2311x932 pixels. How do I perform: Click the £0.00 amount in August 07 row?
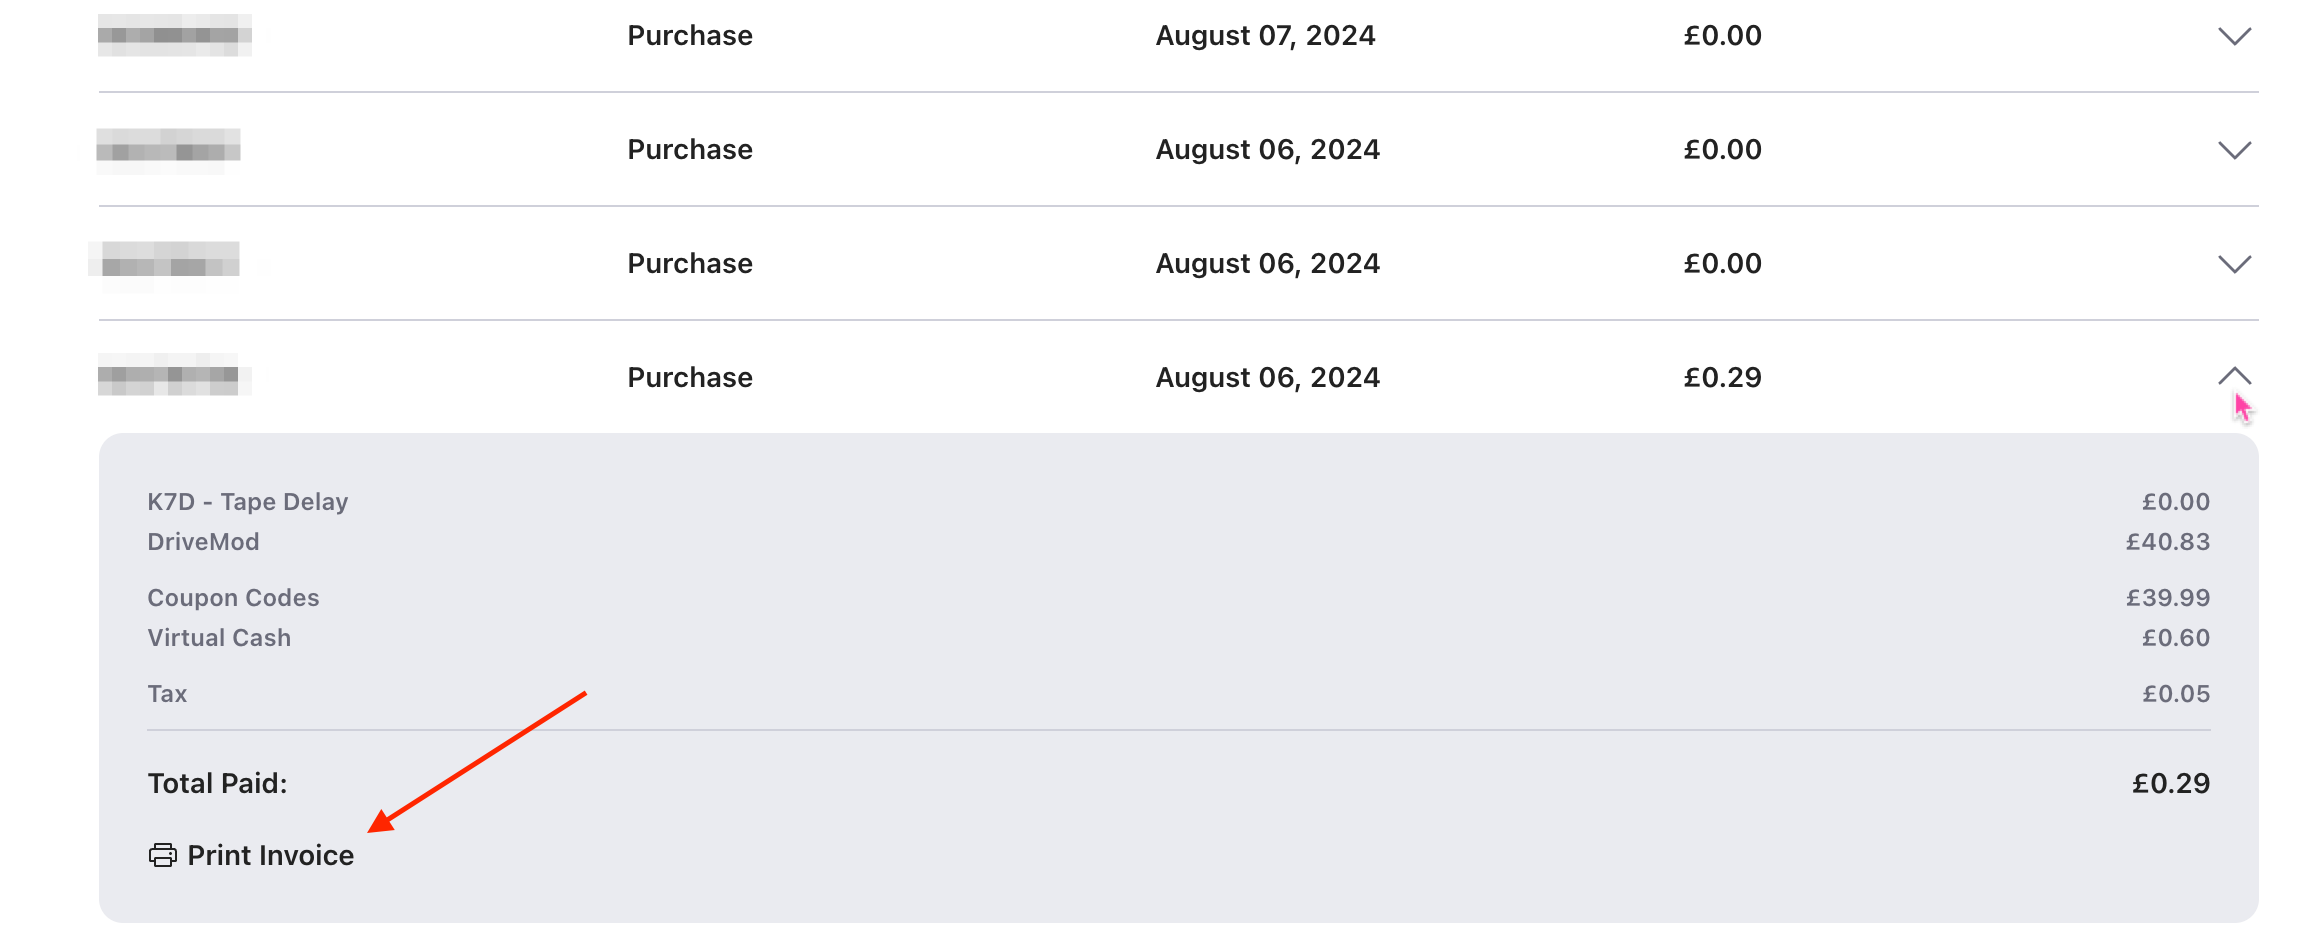coord(1722,36)
